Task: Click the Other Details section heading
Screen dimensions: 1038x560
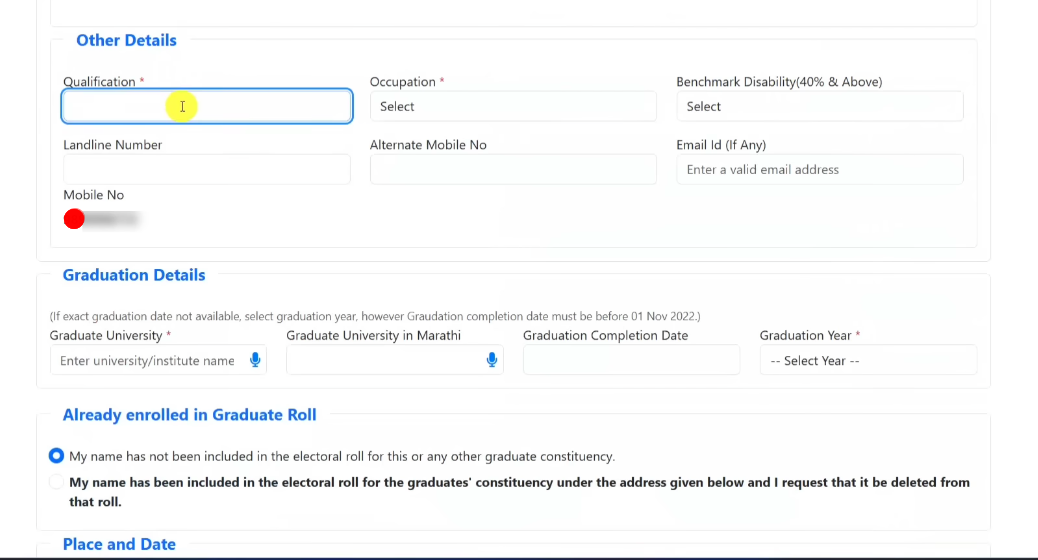Action: pyautogui.click(x=126, y=40)
